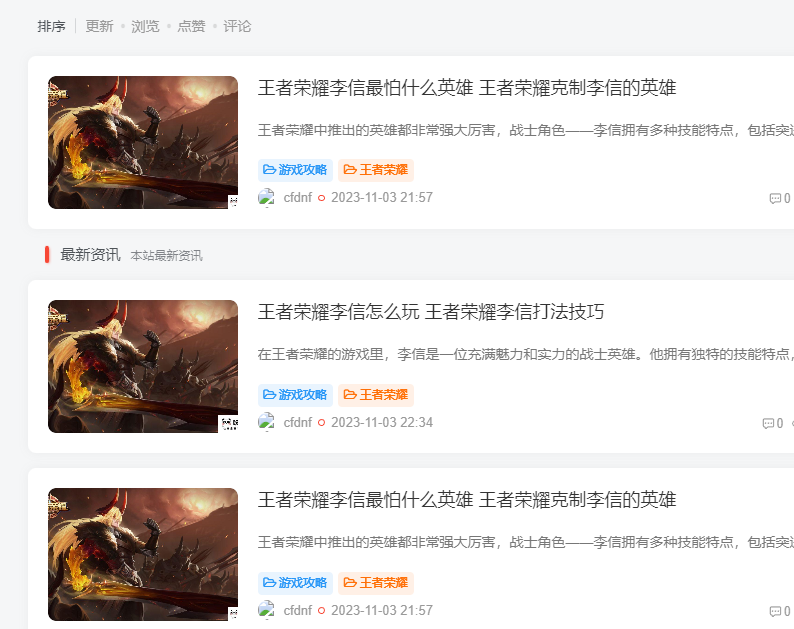Sort articles by 浏览
This screenshot has height=629, width=794.
[x=145, y=26]
